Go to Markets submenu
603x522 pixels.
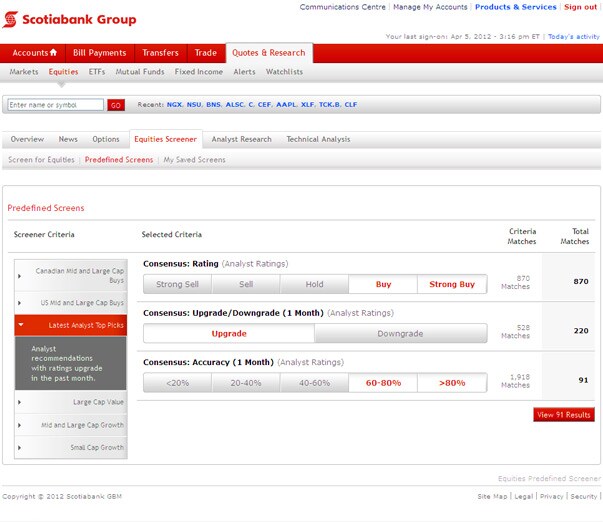point(24,72)
